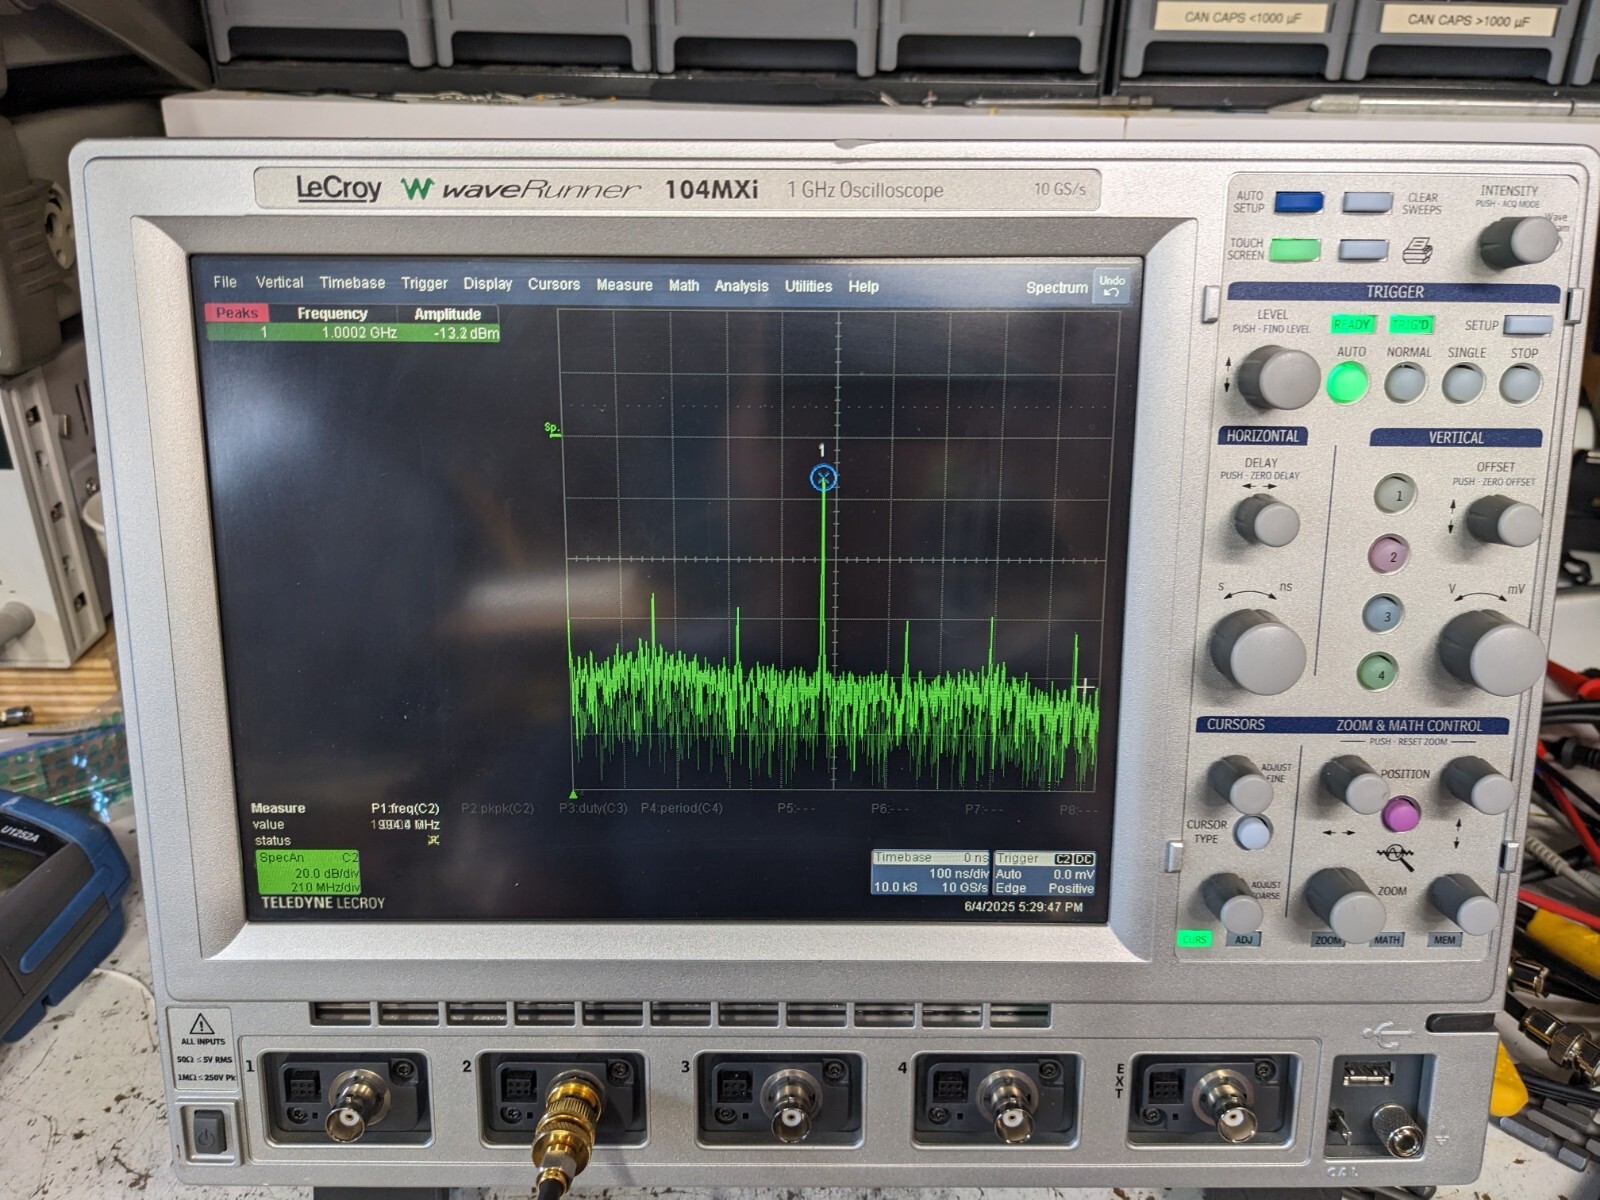Click the horizontal DELAY knob to zero delay
The height and width of the screenshot is (1200, 1600).
[1267, 521]
